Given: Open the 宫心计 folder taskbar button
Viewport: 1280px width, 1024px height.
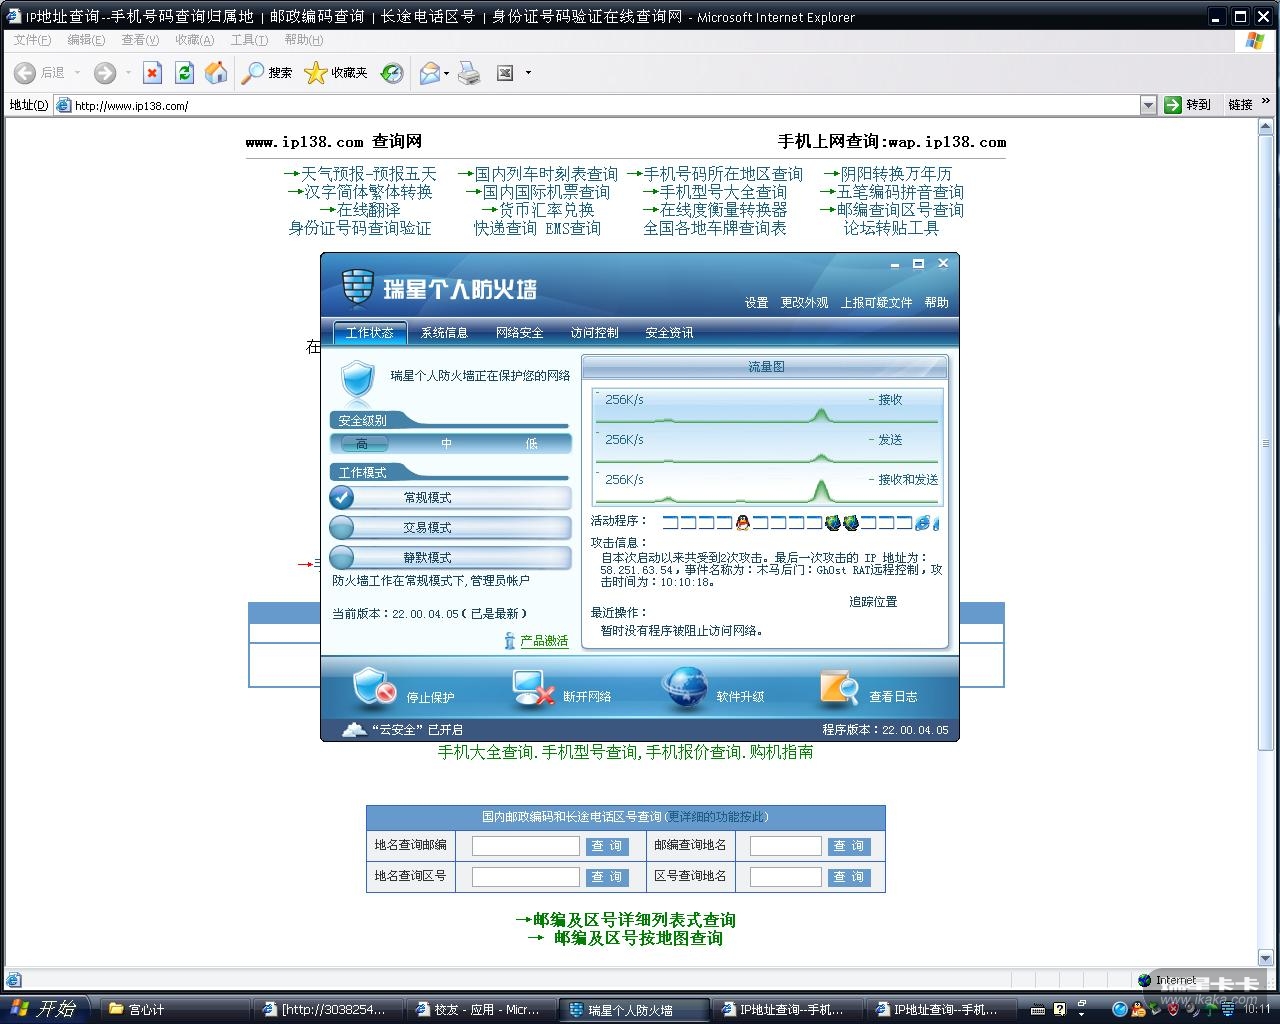Looking at the screenshot, I should tap(175, 1010).
